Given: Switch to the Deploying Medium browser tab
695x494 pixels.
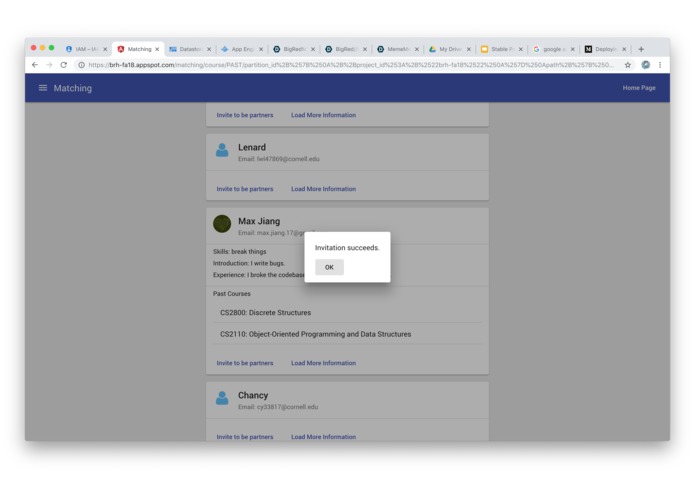Looking at the screenshot, I should (x=605, y=49).
